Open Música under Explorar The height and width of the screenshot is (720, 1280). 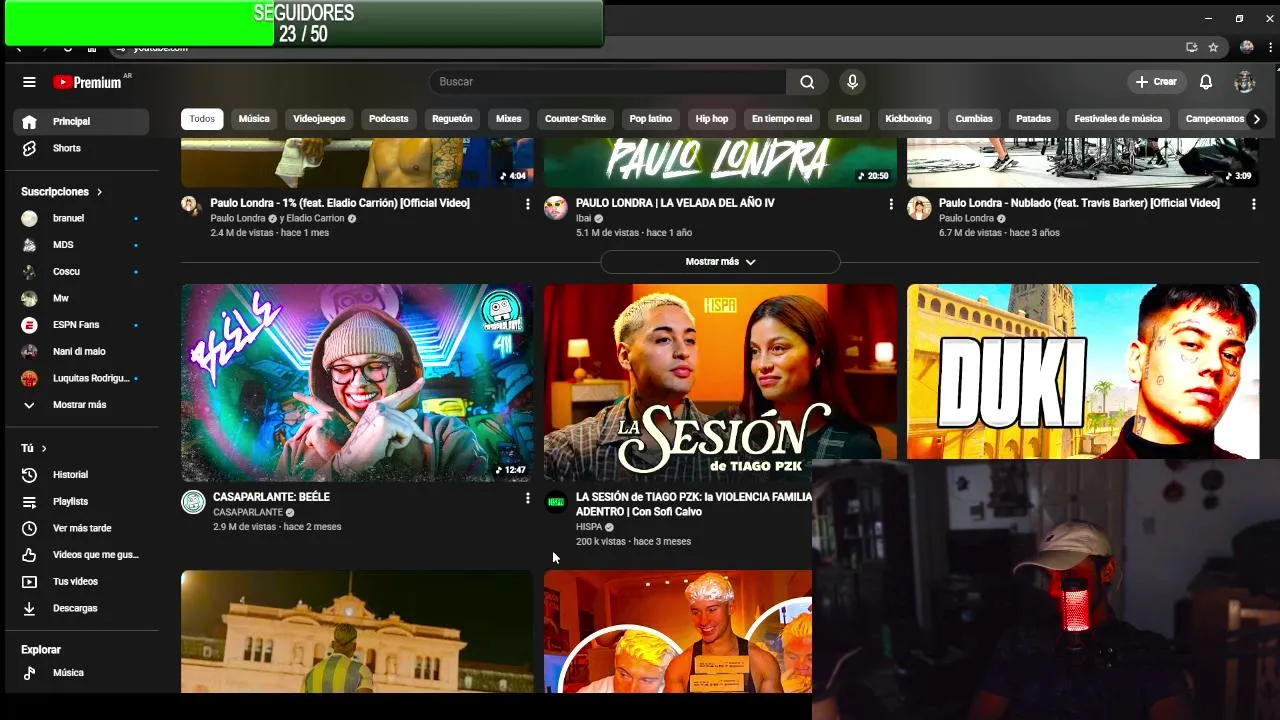point(81,673)
